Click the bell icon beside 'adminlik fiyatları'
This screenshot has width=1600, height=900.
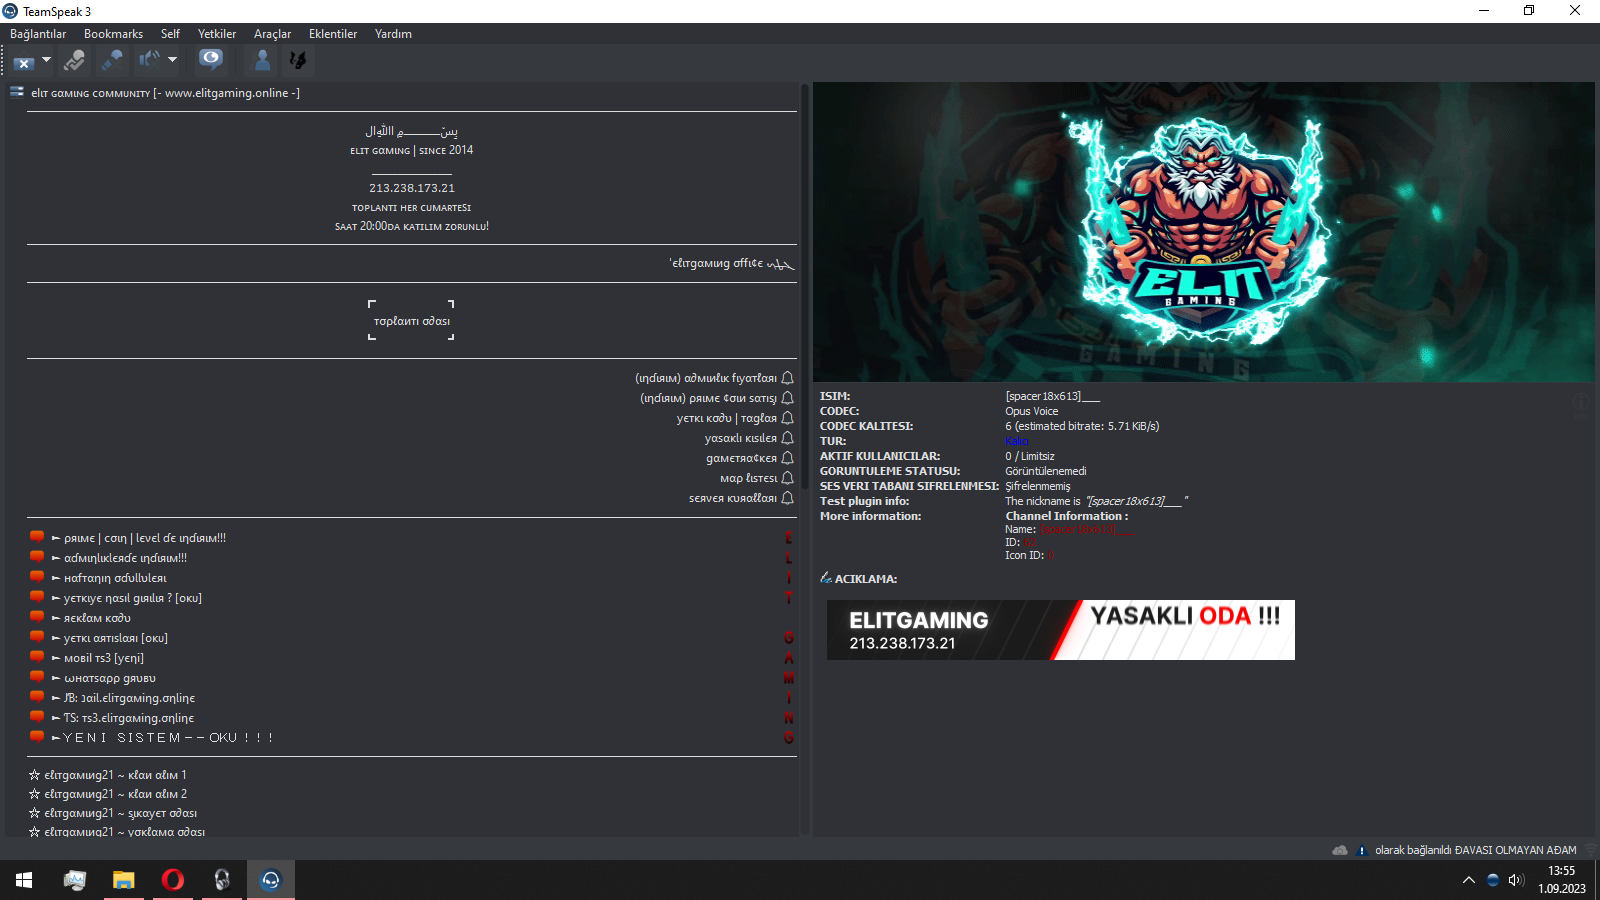pos(788,378)
